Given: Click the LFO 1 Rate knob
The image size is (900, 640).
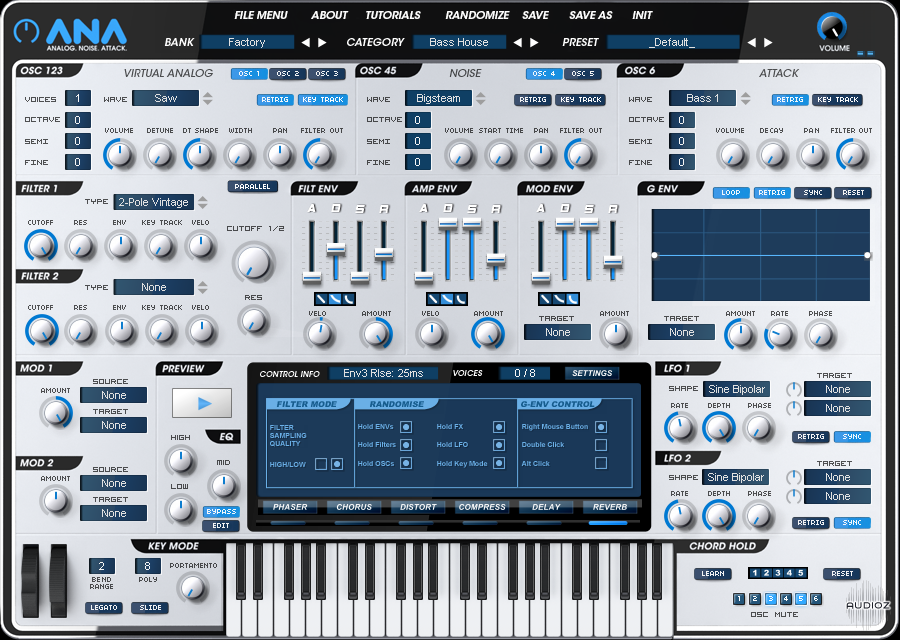Looking at the screenshot, I should [x=680, y=428].
